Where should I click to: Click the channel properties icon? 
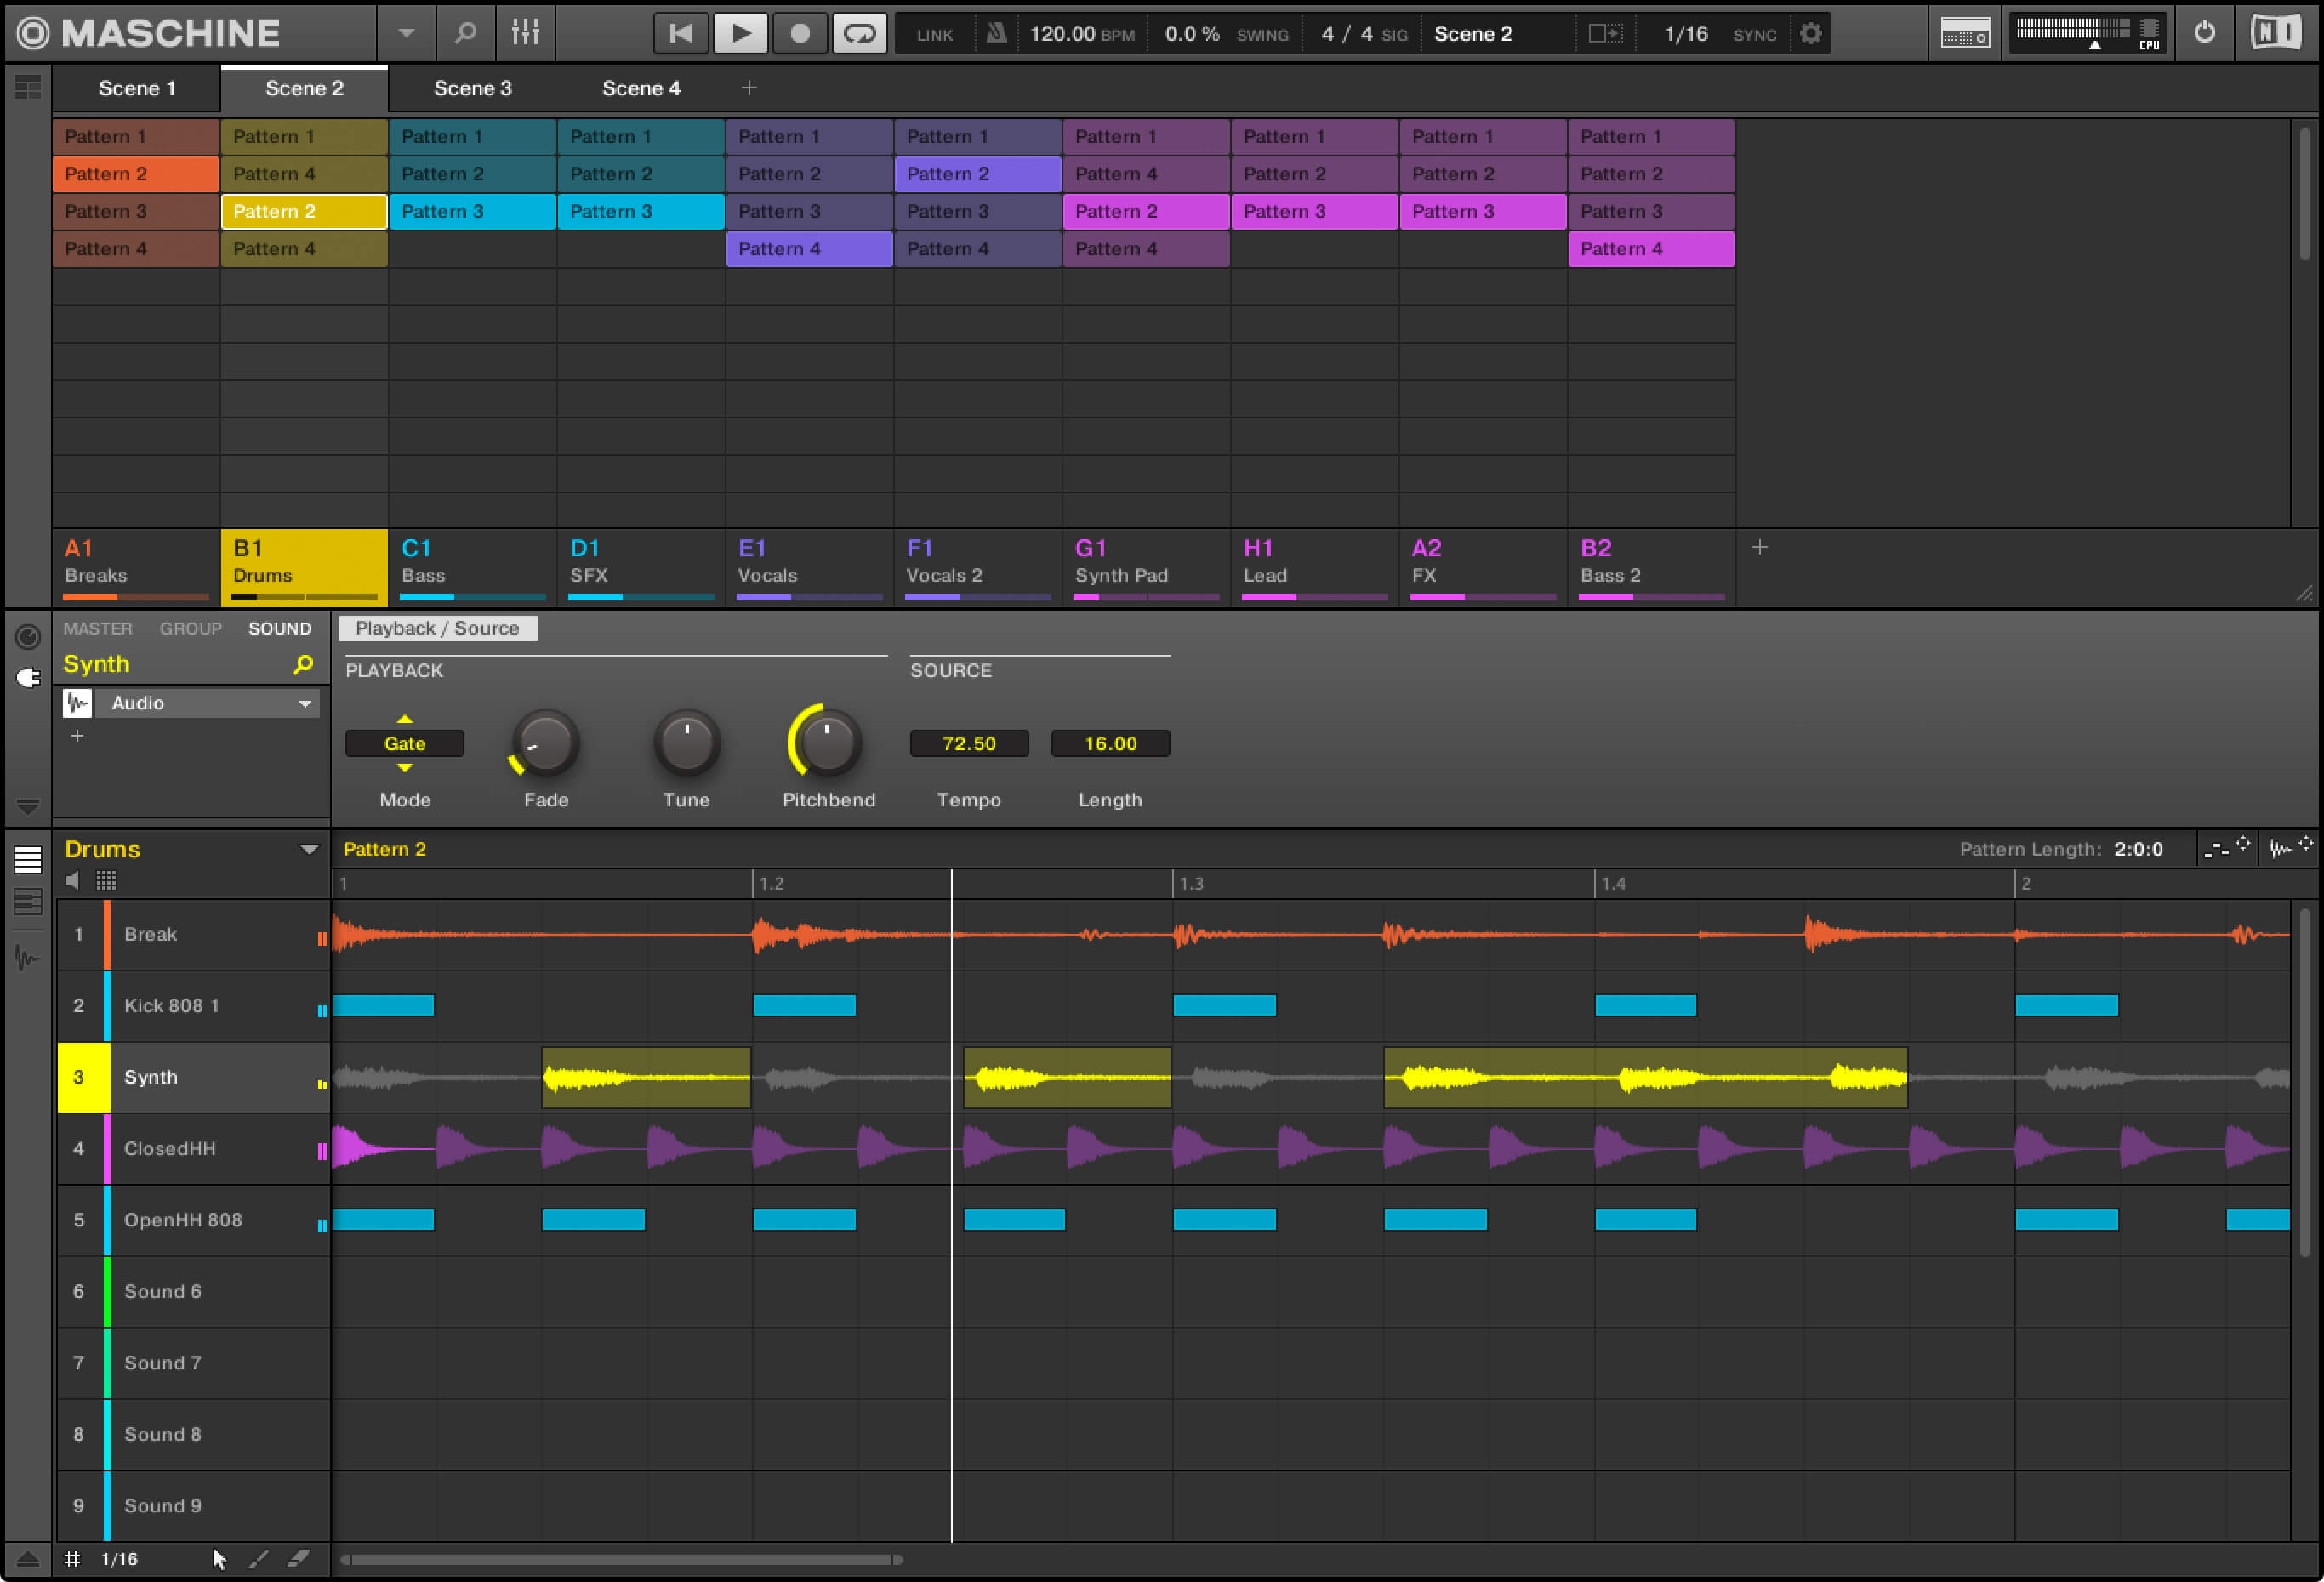pos(28,637)
